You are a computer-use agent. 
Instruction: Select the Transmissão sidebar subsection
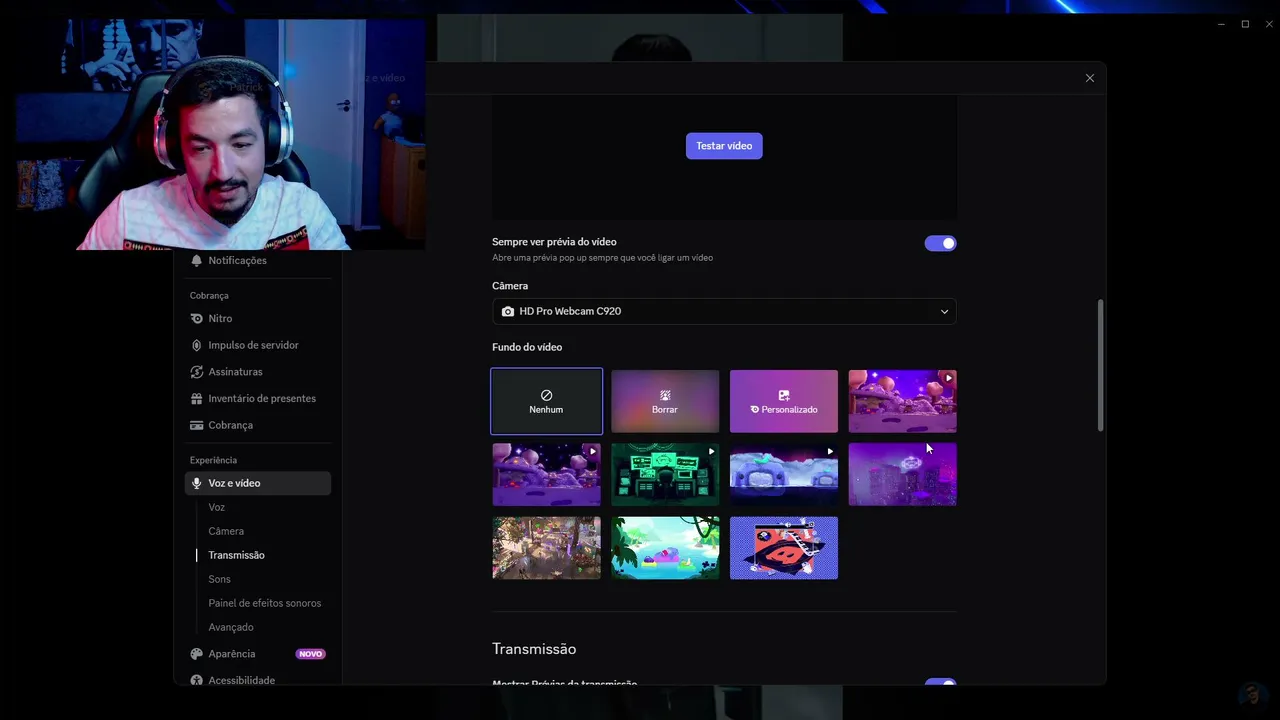236,555
